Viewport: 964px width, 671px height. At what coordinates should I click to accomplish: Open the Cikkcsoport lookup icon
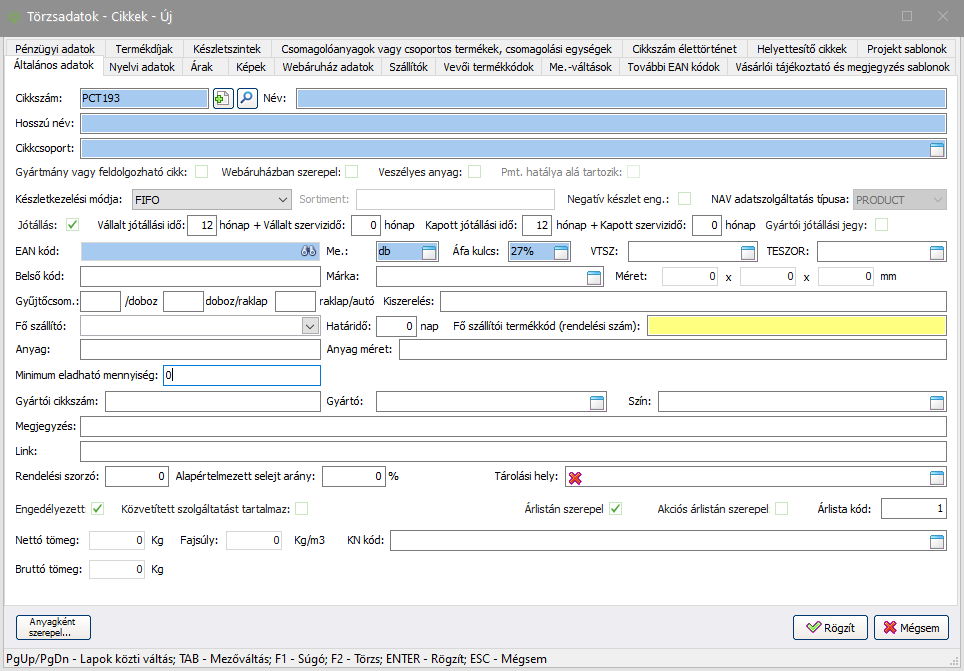point(936,149)
